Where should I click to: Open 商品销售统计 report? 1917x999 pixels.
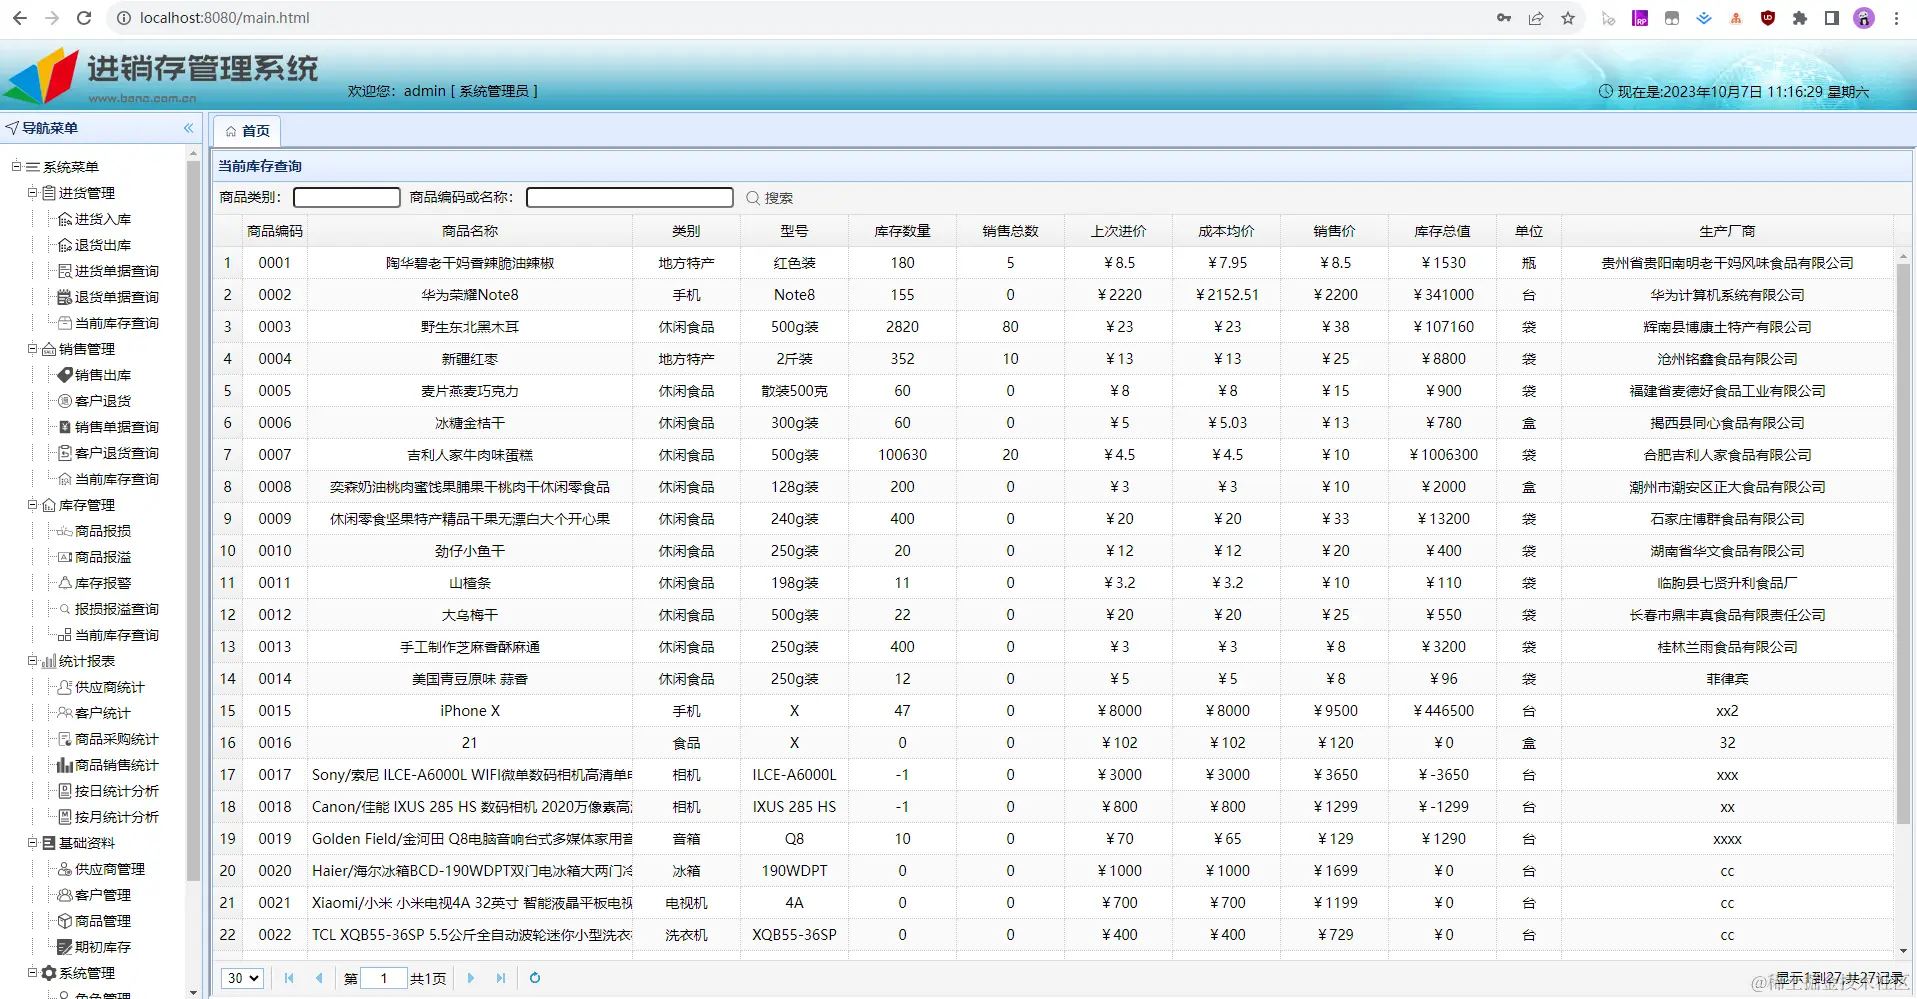coord(116,765)
